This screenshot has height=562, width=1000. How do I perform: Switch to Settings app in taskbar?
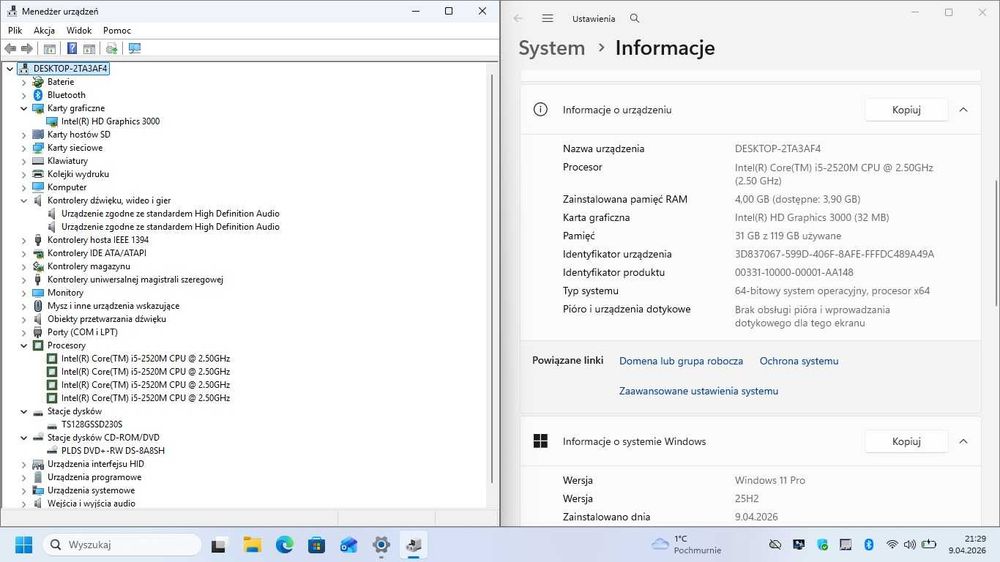[381, 545]
